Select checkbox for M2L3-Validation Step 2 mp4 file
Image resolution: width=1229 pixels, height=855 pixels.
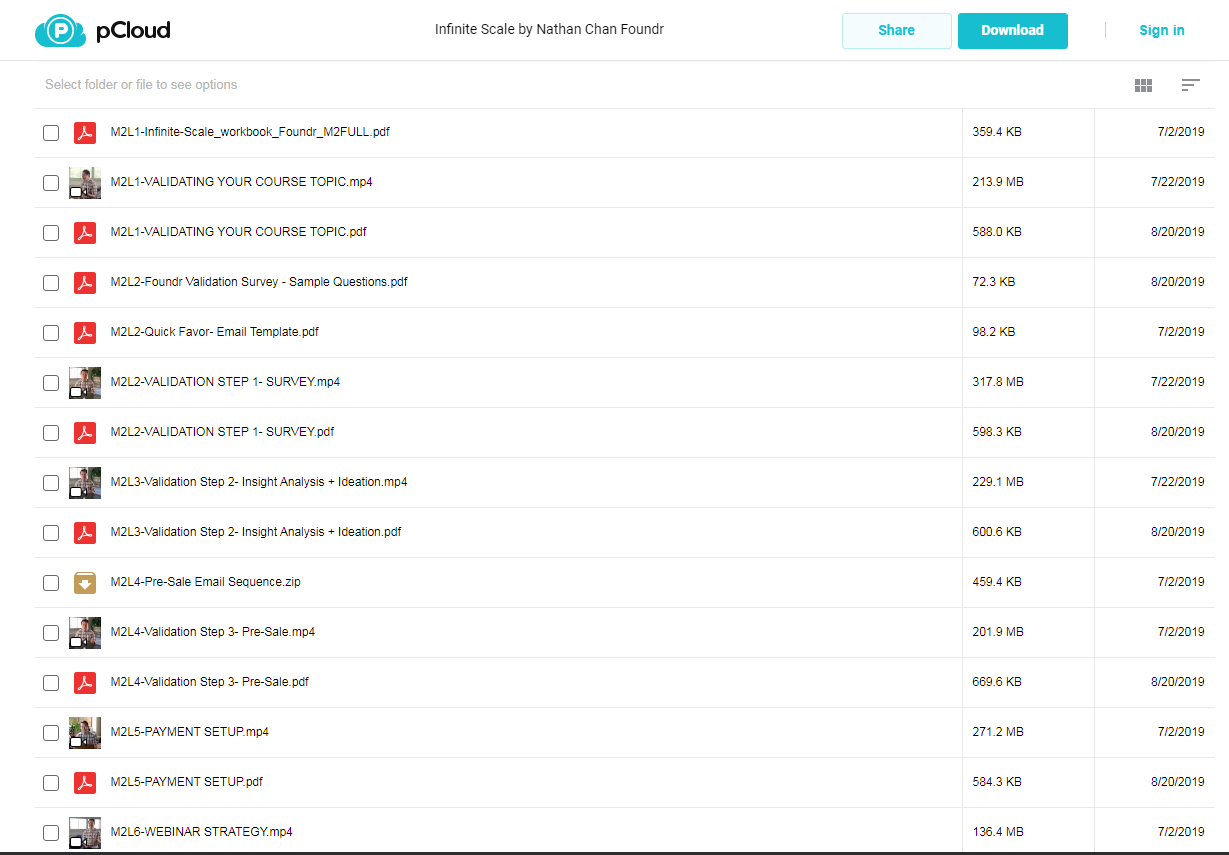51,483
